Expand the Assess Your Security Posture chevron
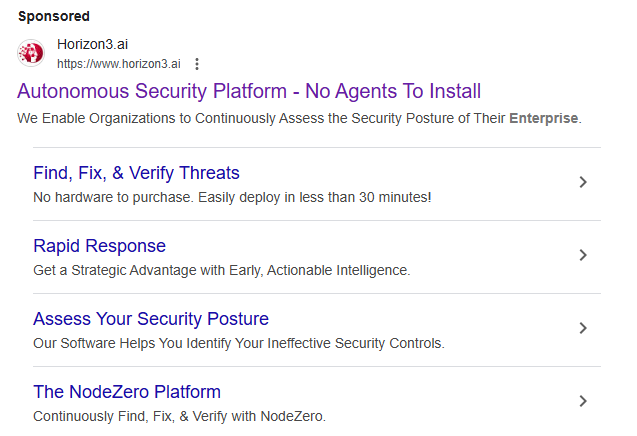This screenshot has height=436, width=637. 583,328
